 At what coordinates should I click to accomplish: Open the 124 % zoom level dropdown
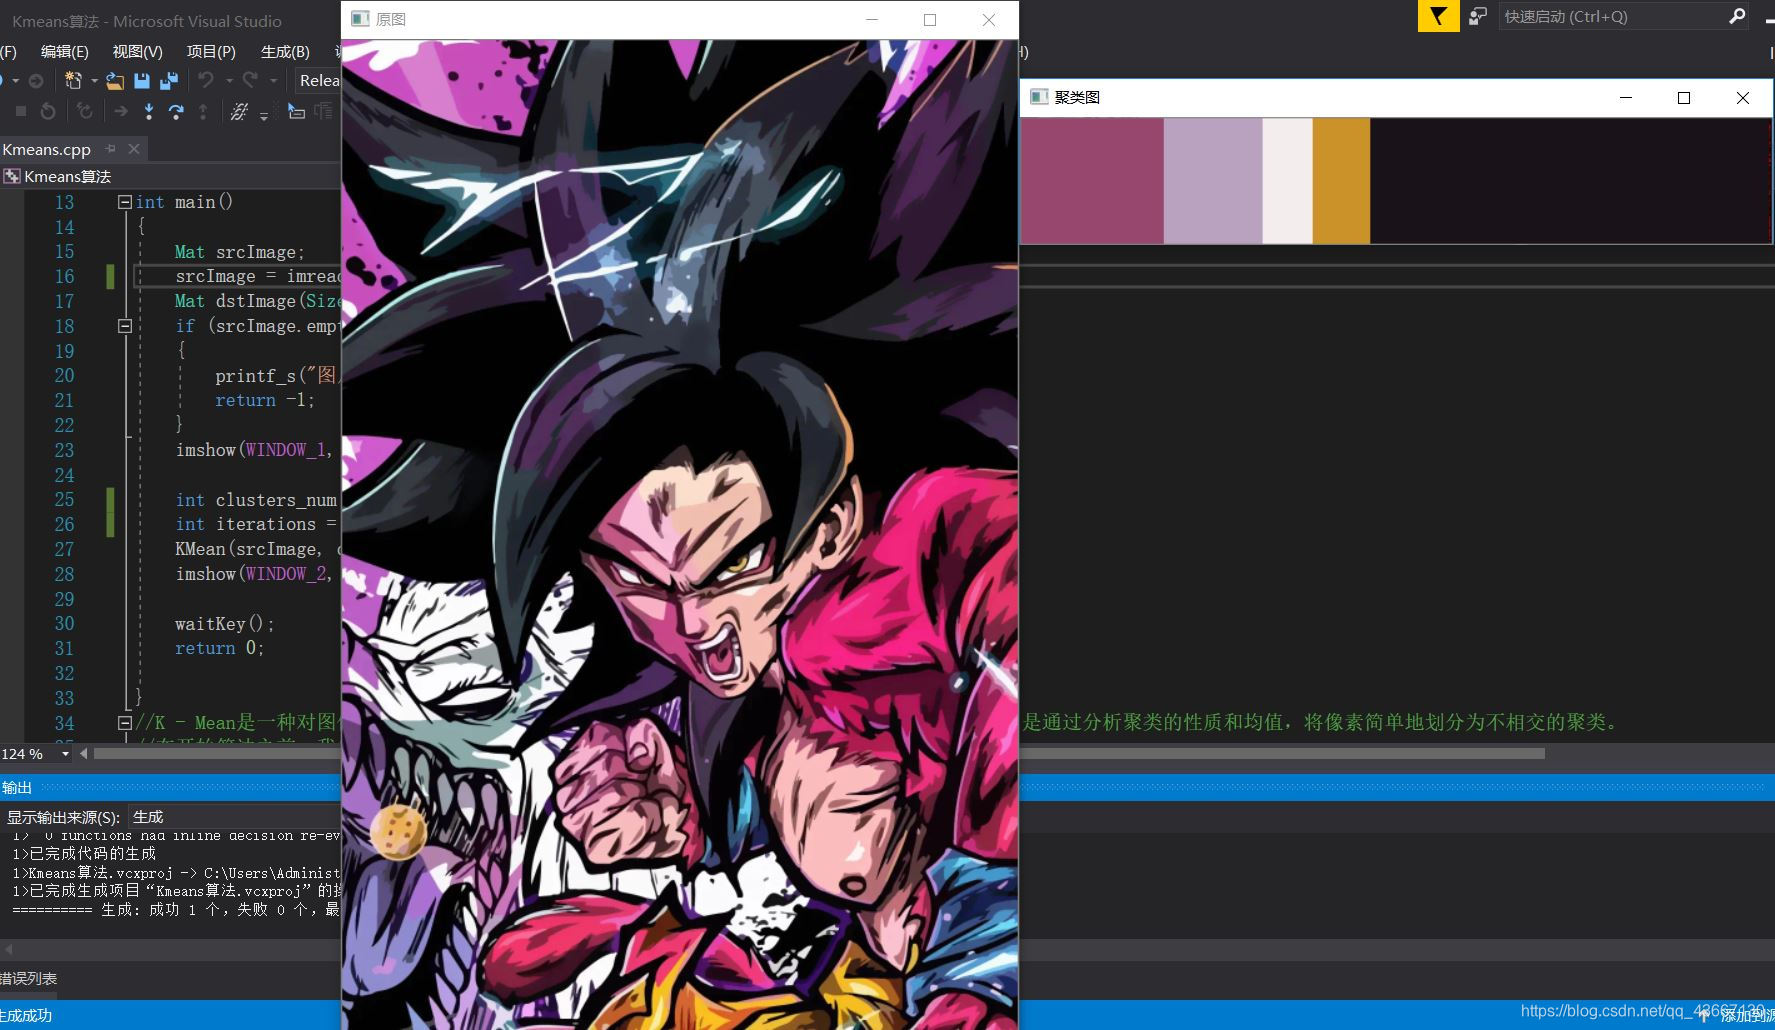(x=66, y=754)
